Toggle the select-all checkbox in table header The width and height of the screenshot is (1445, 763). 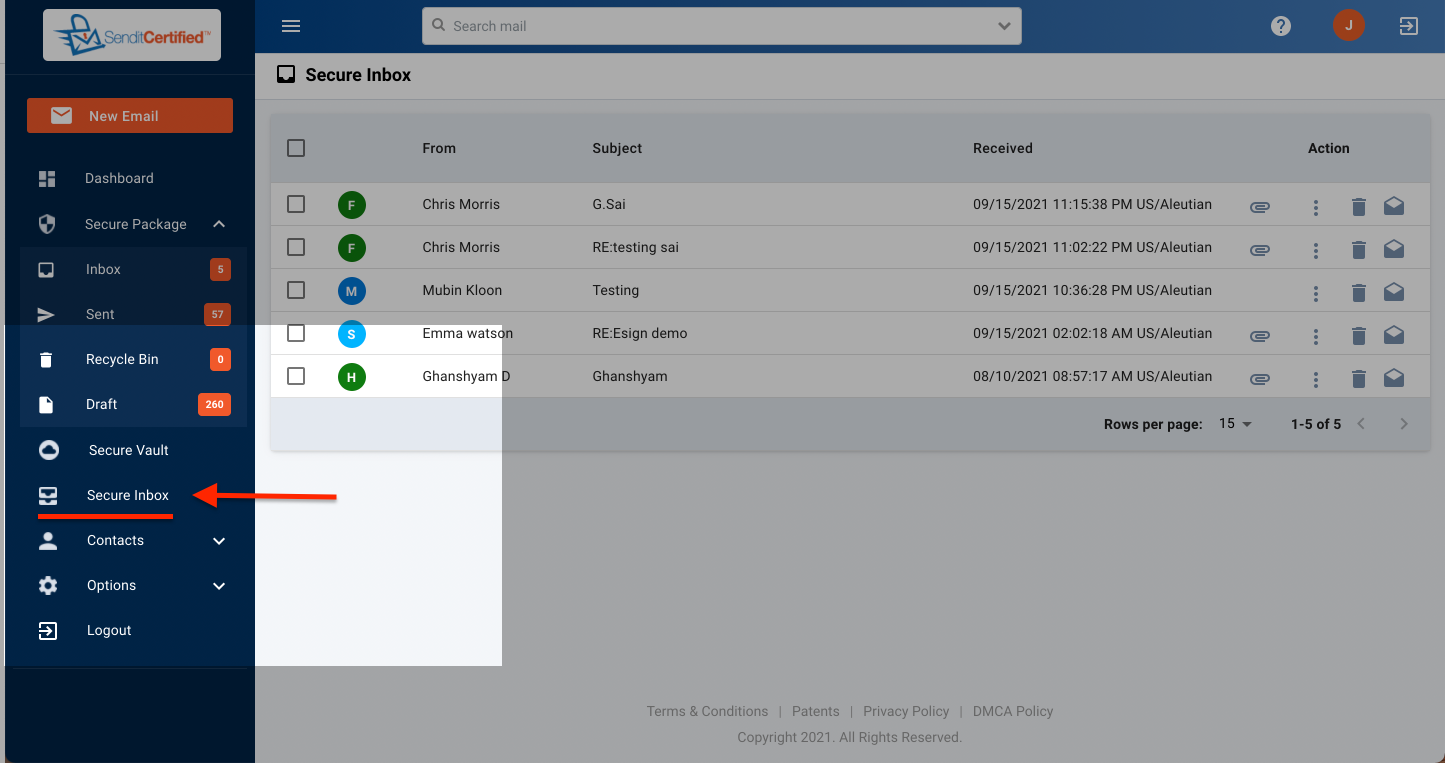296,148
